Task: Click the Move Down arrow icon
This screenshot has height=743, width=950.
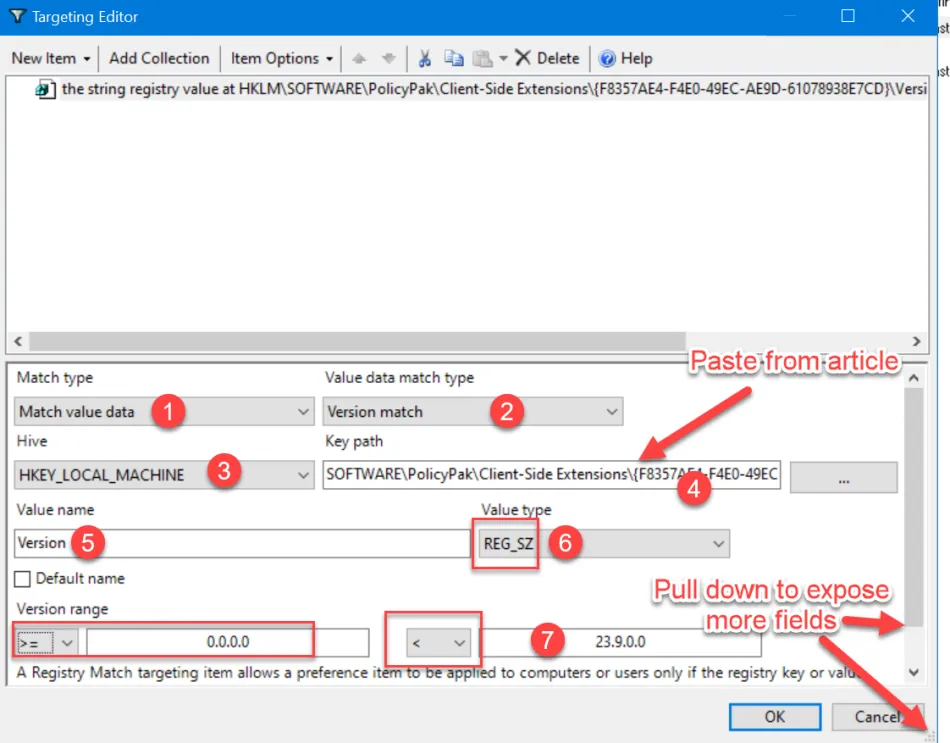Action: click(x=389, y=58)
